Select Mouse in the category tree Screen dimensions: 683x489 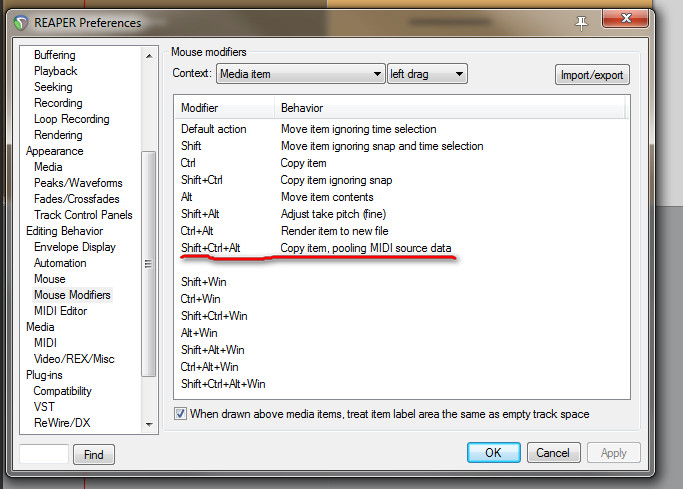point(50,279)
